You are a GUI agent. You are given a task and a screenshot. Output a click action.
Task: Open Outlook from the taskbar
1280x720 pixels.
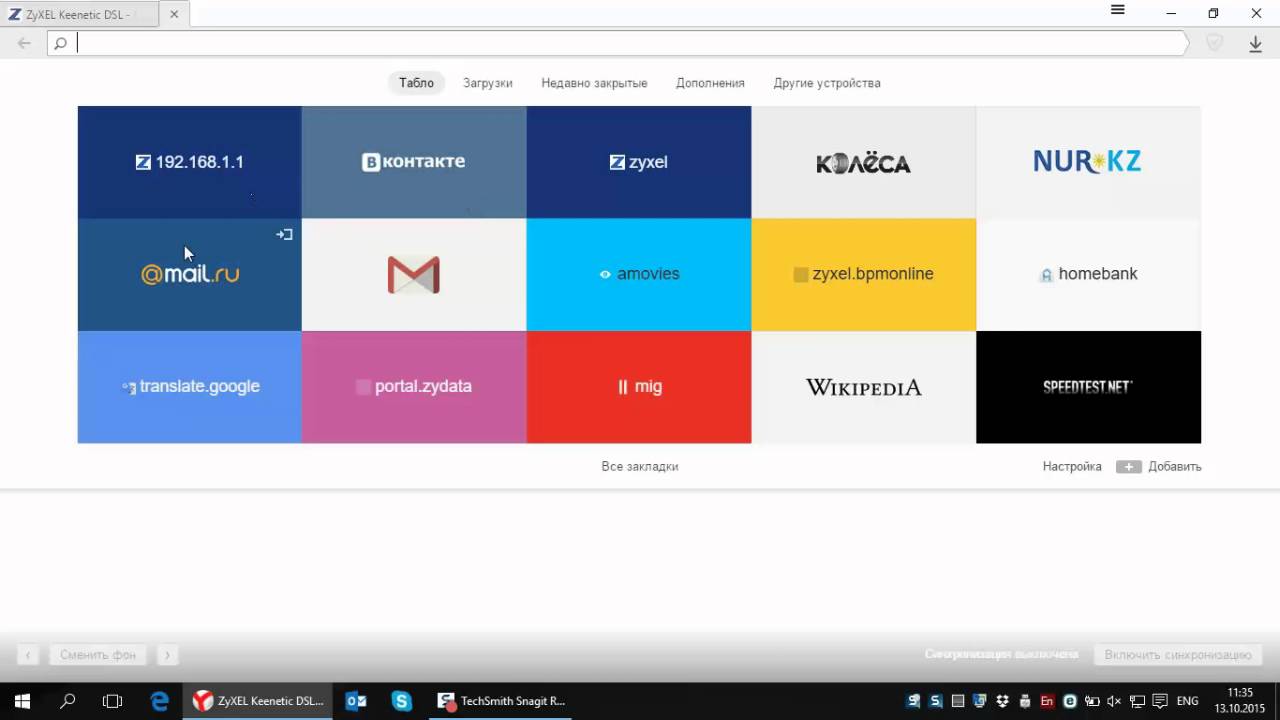[355, 701]
